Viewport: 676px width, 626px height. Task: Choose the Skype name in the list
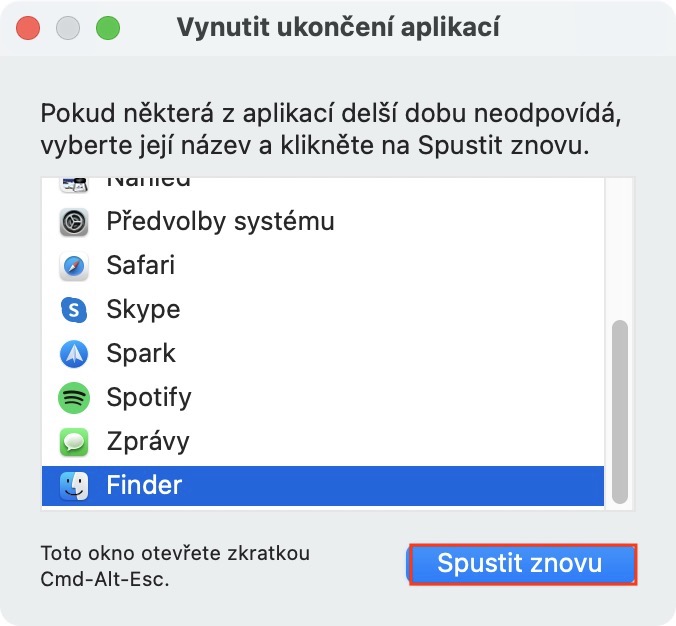tap(143, 309)
